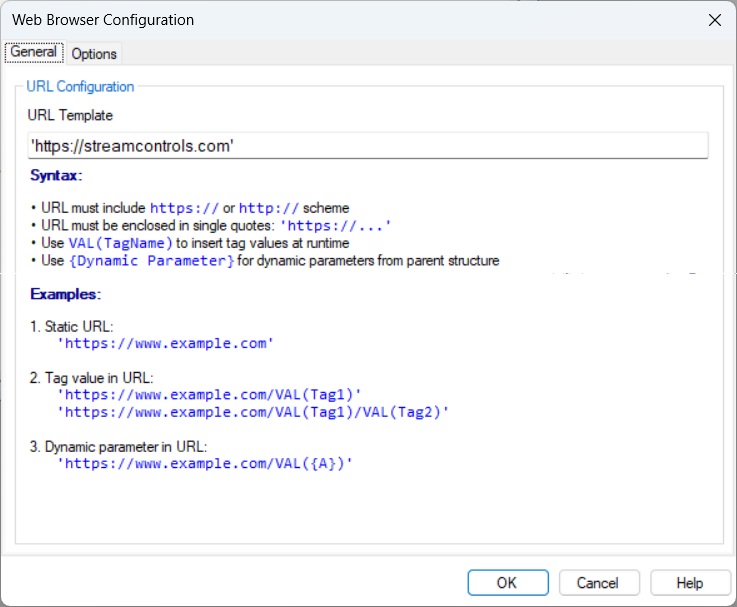
Task: Switch to the Options tab
Action: pos(94,54)
